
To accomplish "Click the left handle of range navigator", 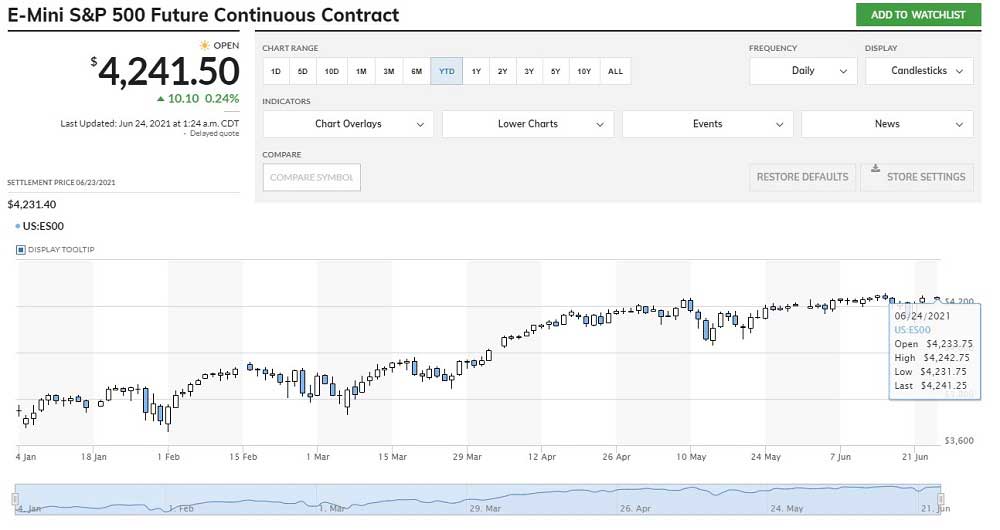I will 16,499.
